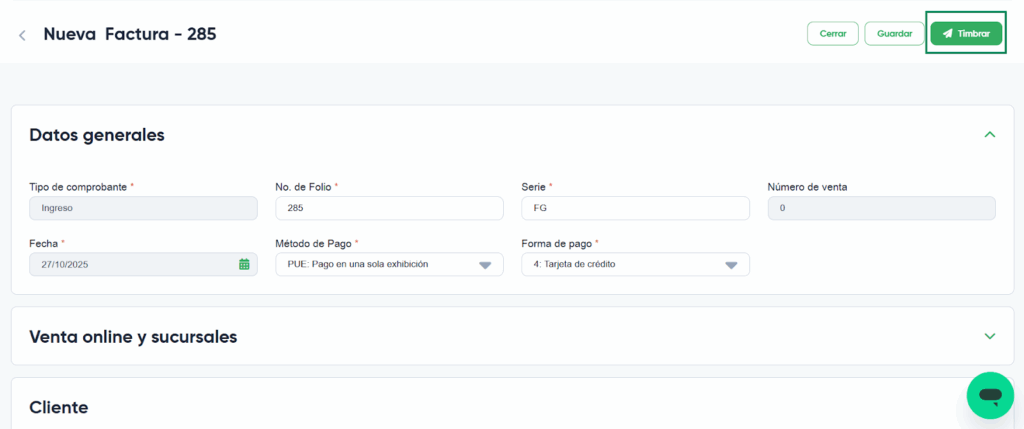Go back using the left arrow icon
Screen dimensions: 1024x429
point(22,35)
